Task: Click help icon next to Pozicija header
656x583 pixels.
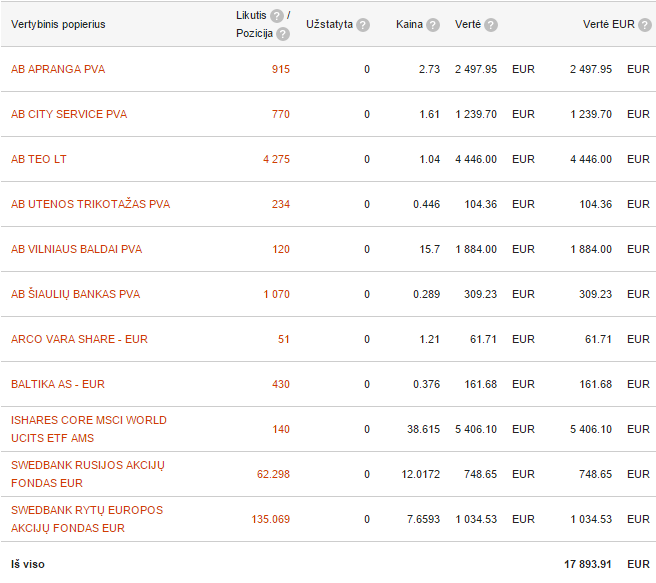Action: pos(283,34)
